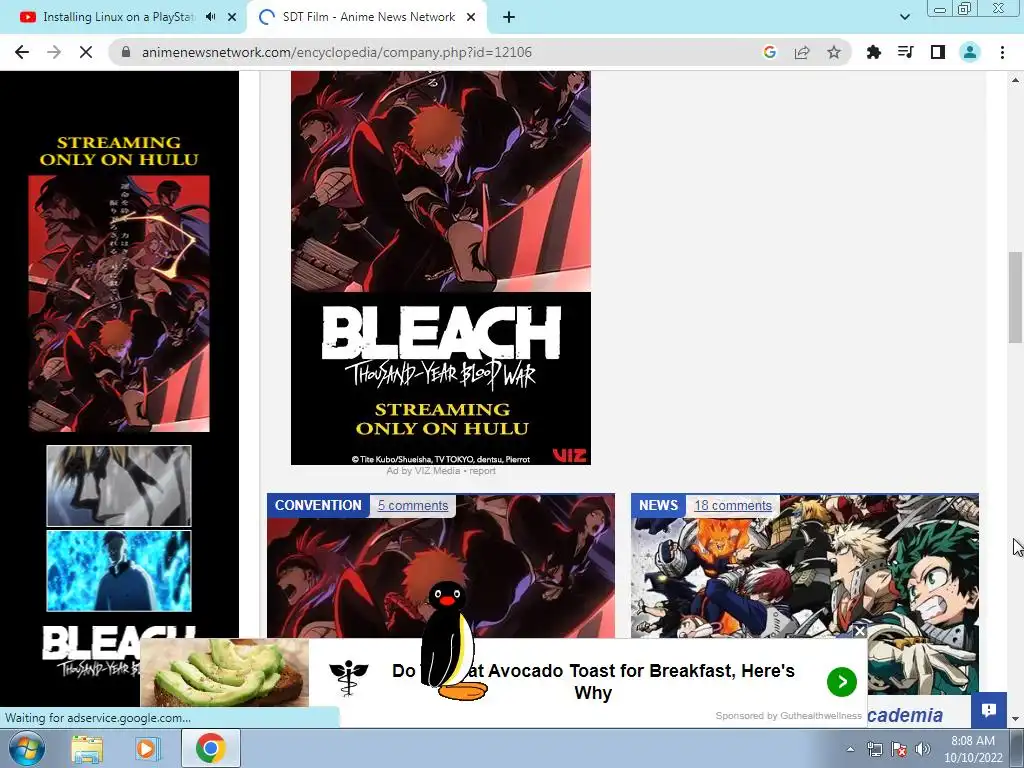Click the page scrollbar thumb
Viewport: 1024px width, 768px height.
pyautogui.click(x=1015, y=297)
